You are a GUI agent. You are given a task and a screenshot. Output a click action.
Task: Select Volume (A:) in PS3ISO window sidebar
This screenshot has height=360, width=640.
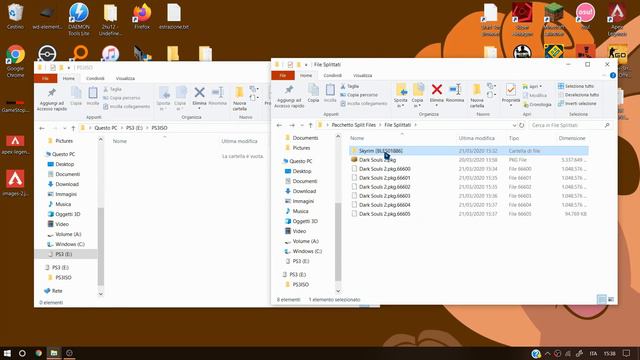coord(68,234)
